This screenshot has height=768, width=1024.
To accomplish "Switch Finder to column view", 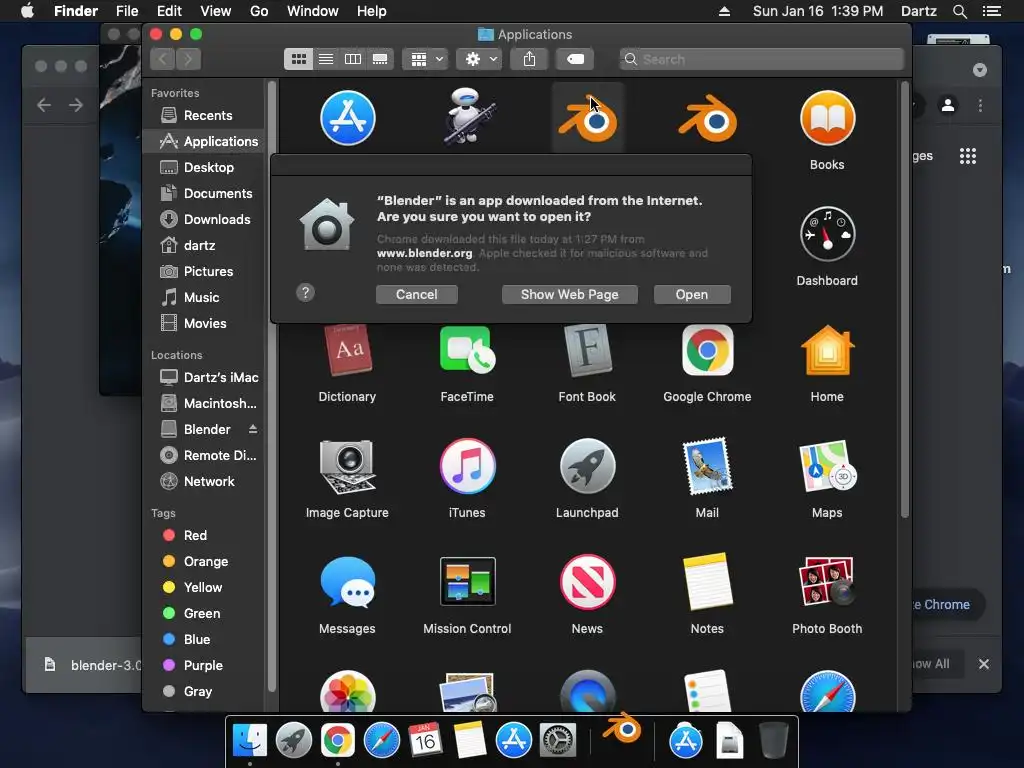I will 353,59.
